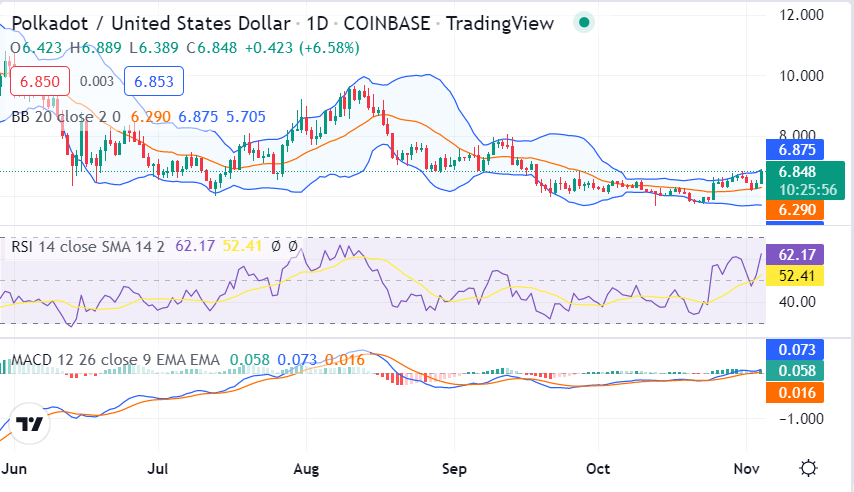Click the red 6.850 sell price box
Image resolution: width=854 pixels, height=492 pixels.
coord(40,81)
